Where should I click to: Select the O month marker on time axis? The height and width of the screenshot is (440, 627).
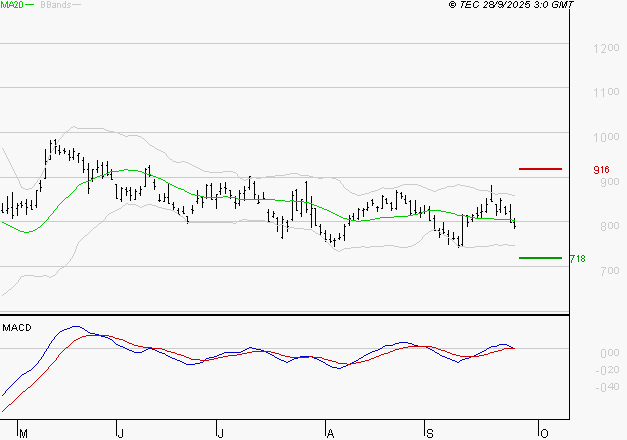click(545, 432)
